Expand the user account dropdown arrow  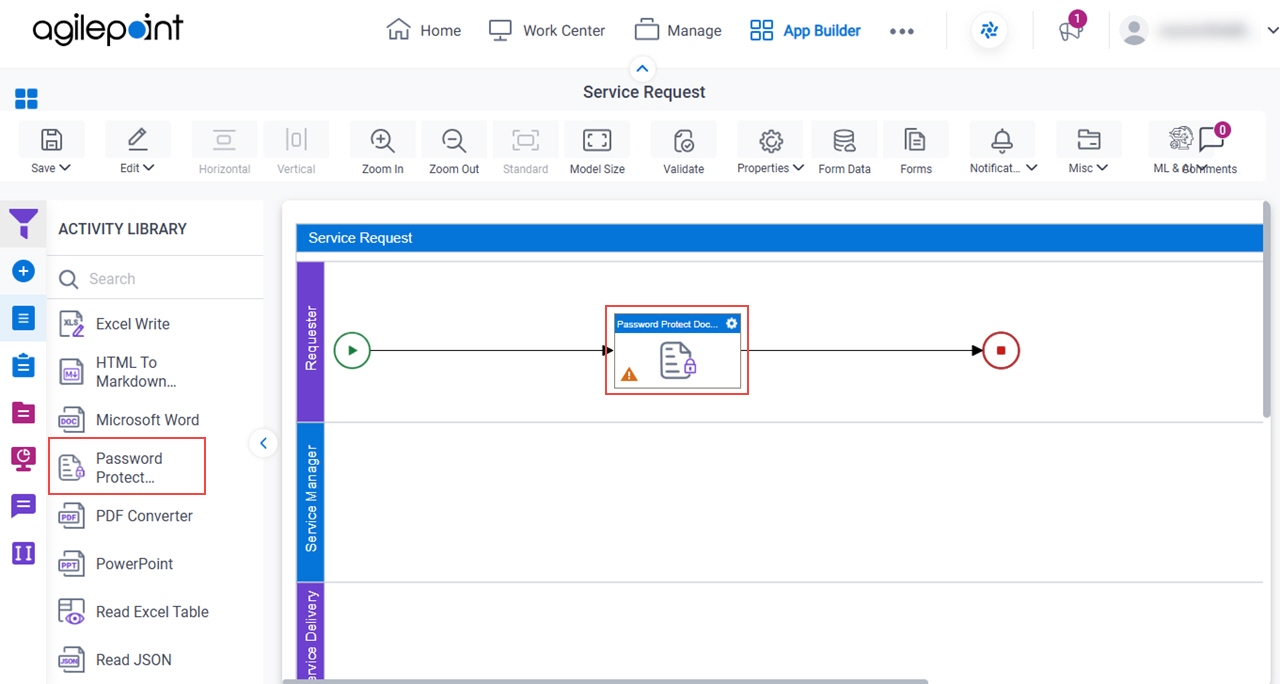(x=1272, y=31)
